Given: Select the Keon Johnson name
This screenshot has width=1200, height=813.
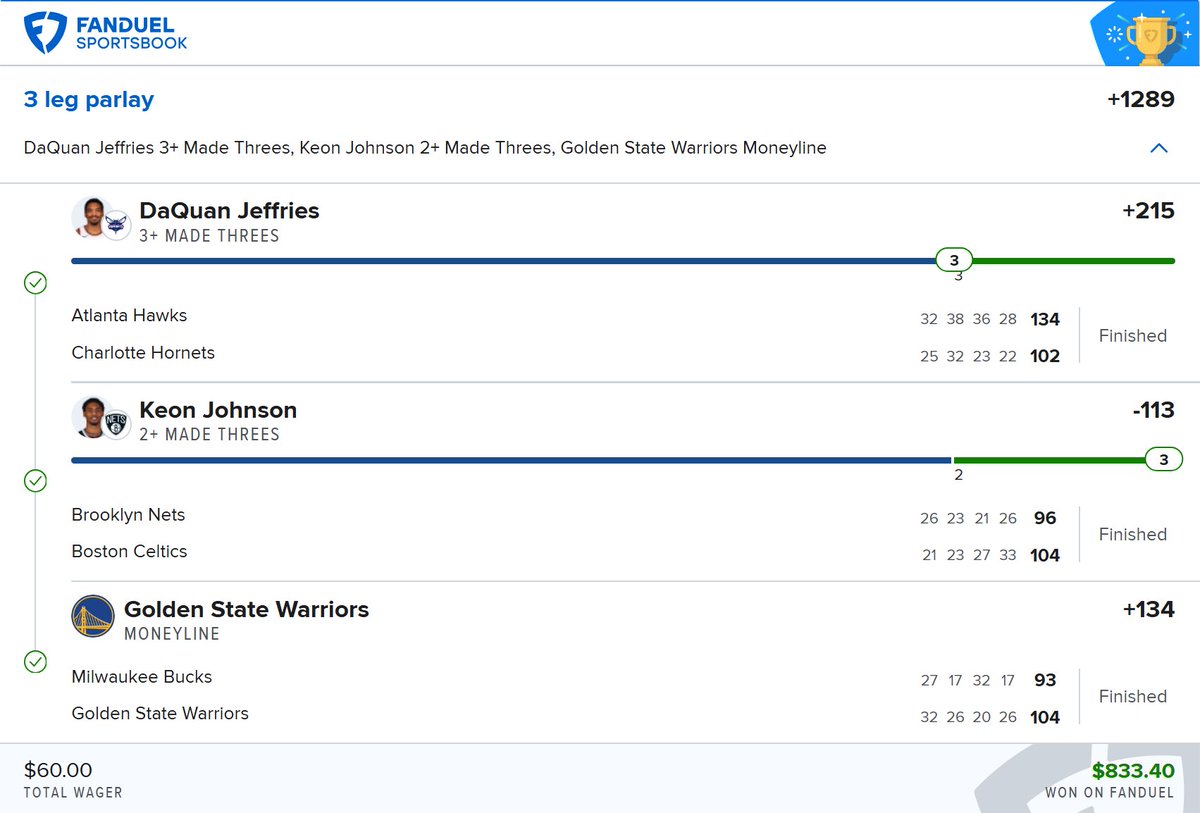Looking at the screenshot, I should 218,410.
